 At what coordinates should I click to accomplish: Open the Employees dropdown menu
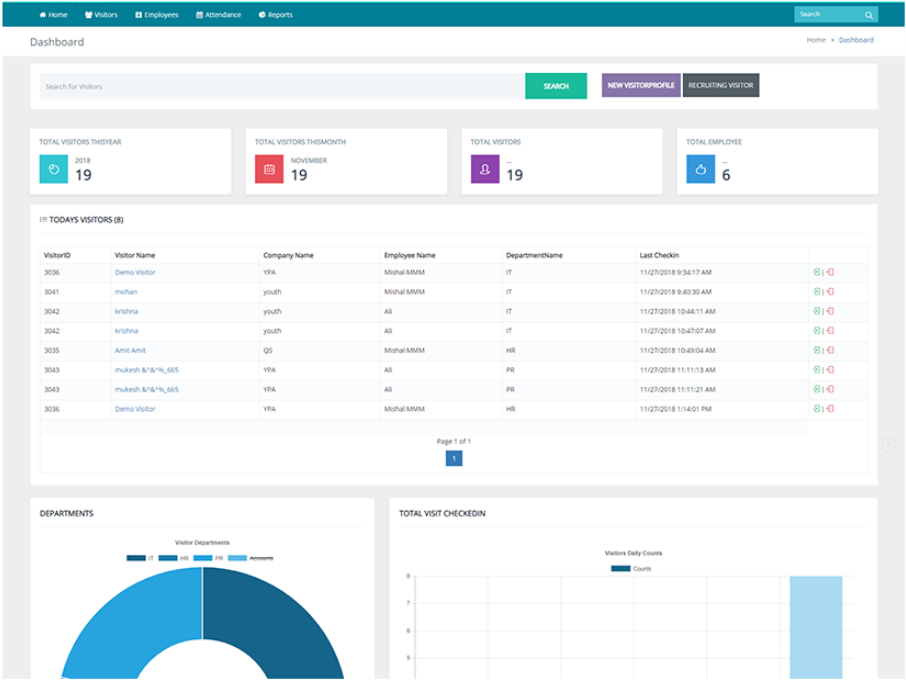pos(161,14)
